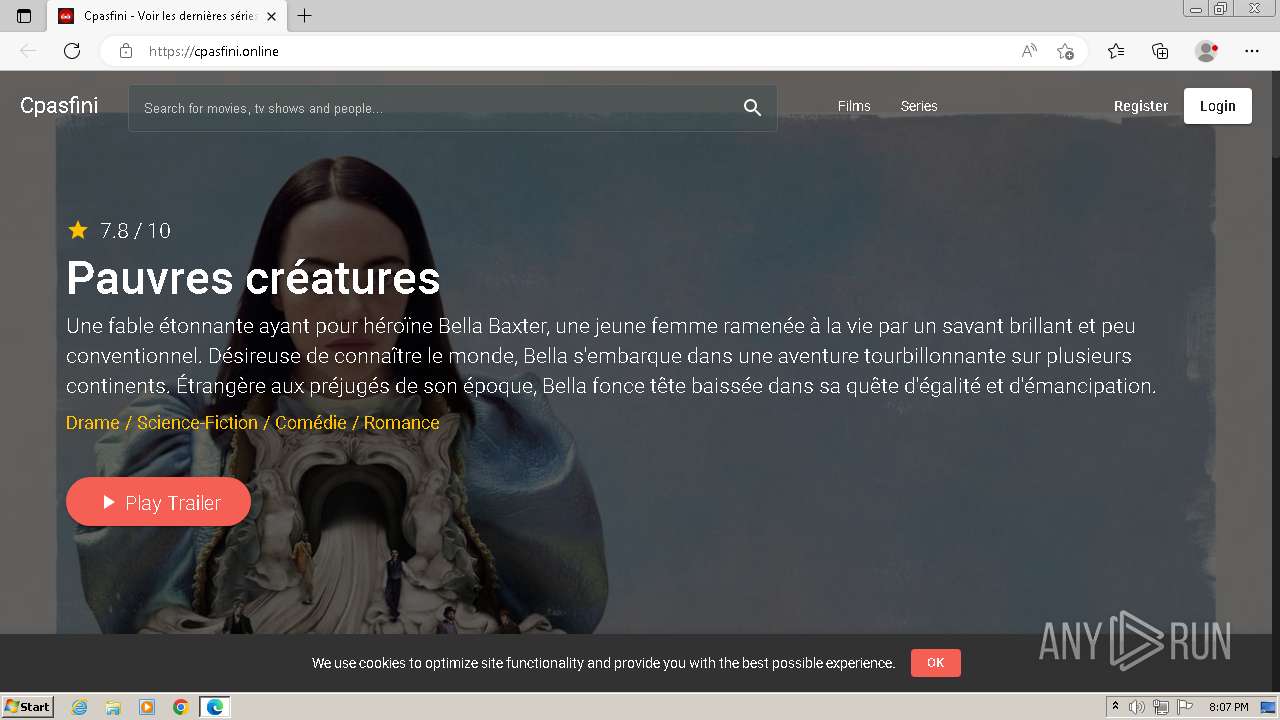
Task: Click the yellow star rating icon
Action: 78,230
